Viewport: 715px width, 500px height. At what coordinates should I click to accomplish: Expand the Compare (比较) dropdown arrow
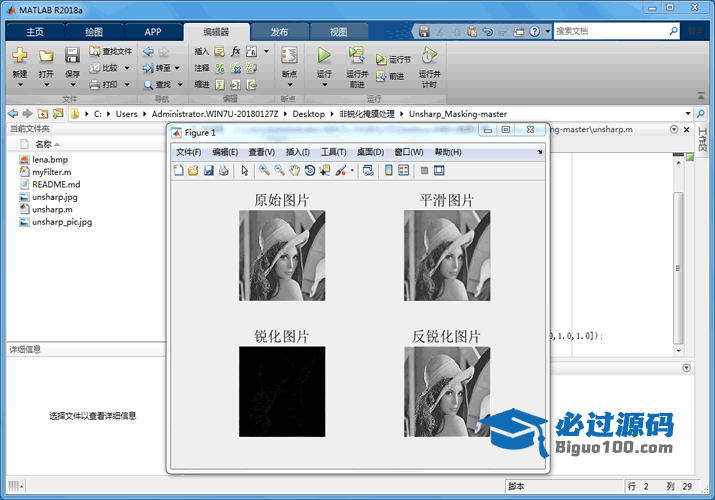click(127, 68)
